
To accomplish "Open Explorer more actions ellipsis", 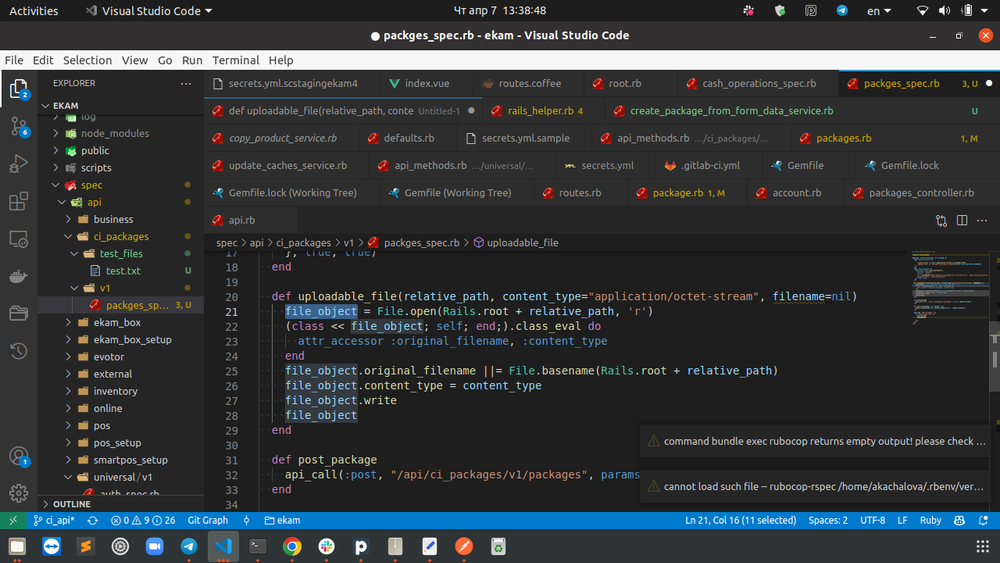I will [x=186, y=84].
